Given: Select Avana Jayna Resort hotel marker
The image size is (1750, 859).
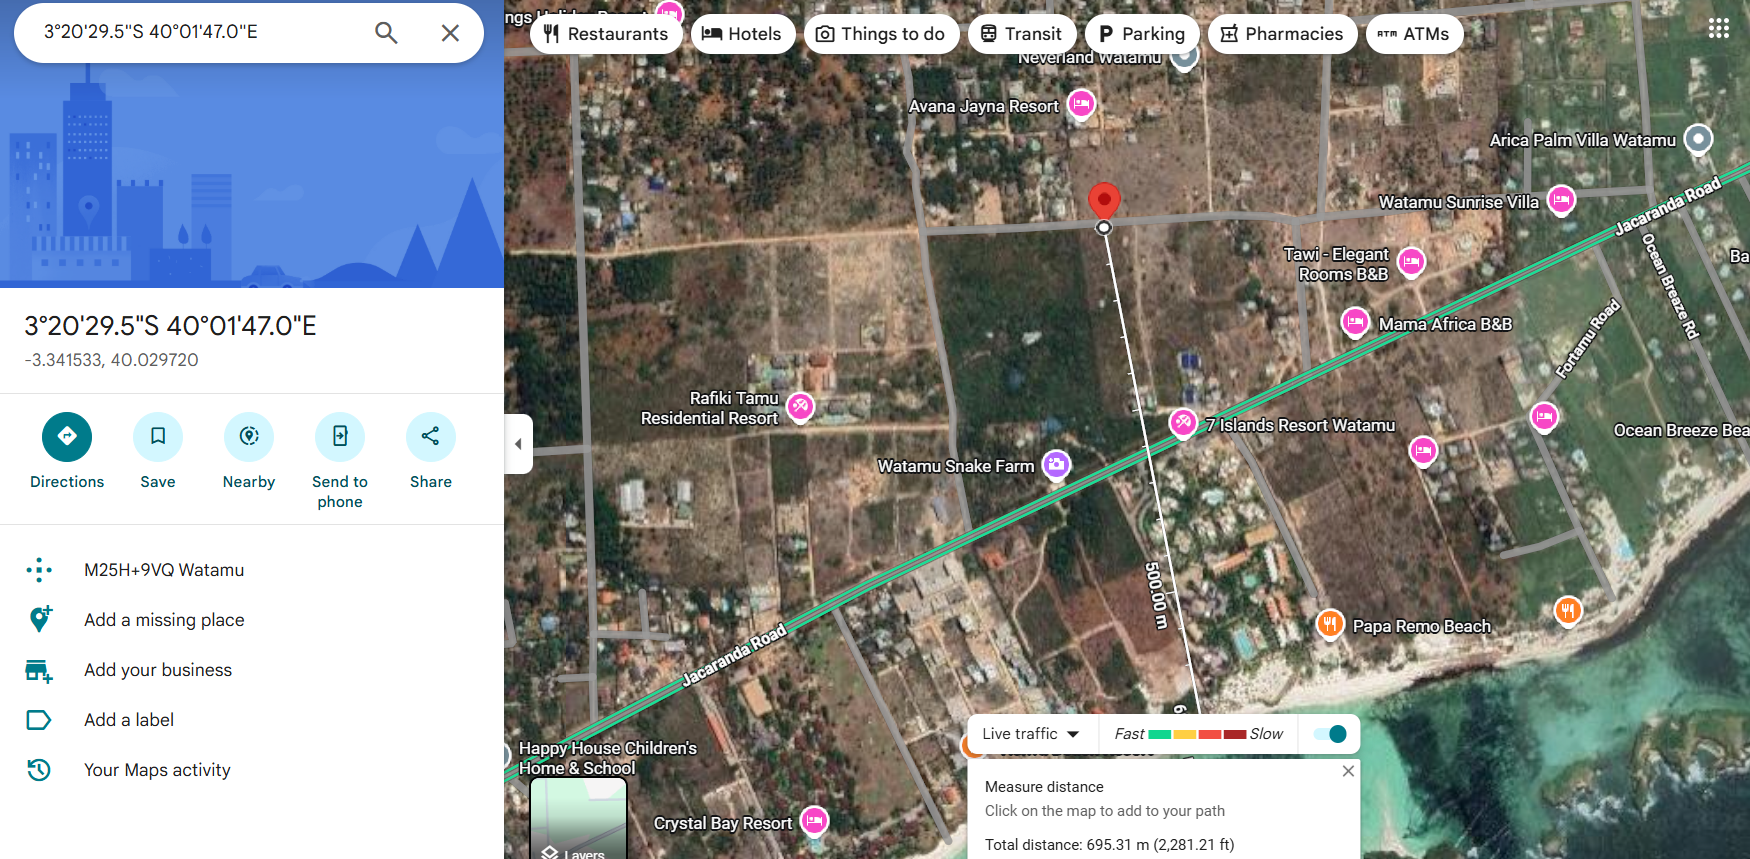Looking at the screenshot, I should click(1081, 104).
